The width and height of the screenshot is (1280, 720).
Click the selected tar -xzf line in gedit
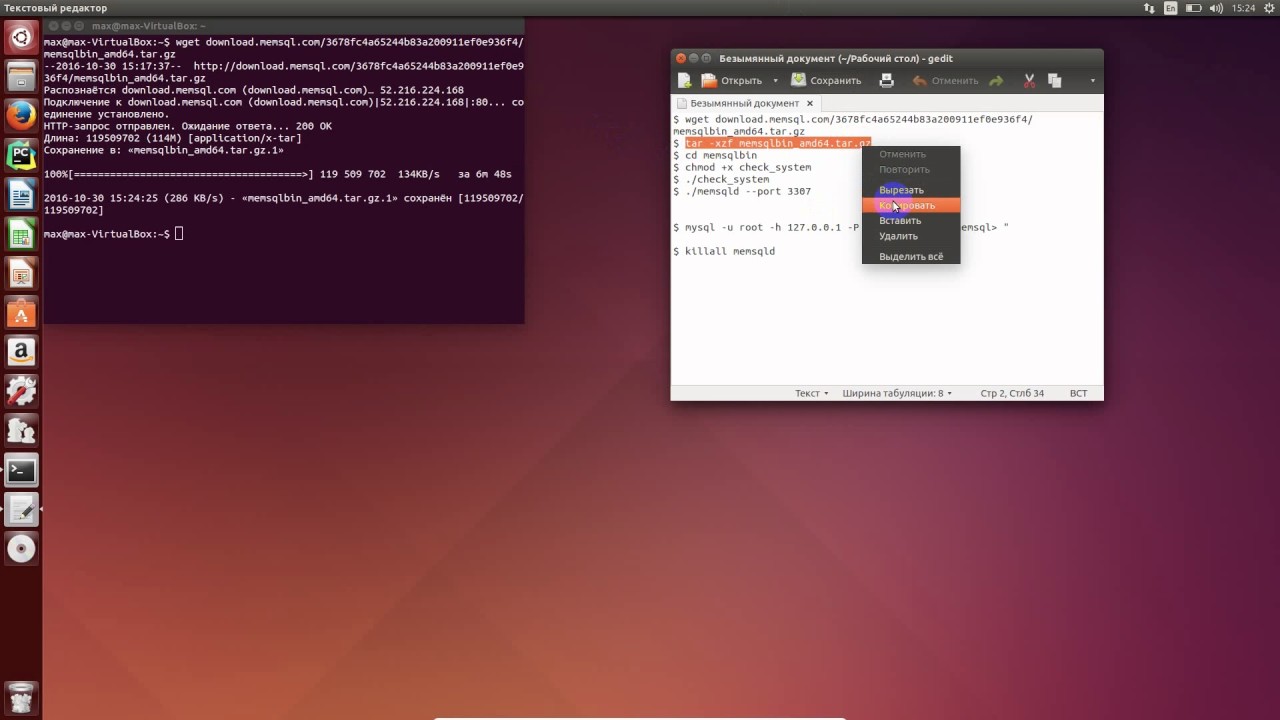point(778,143)
